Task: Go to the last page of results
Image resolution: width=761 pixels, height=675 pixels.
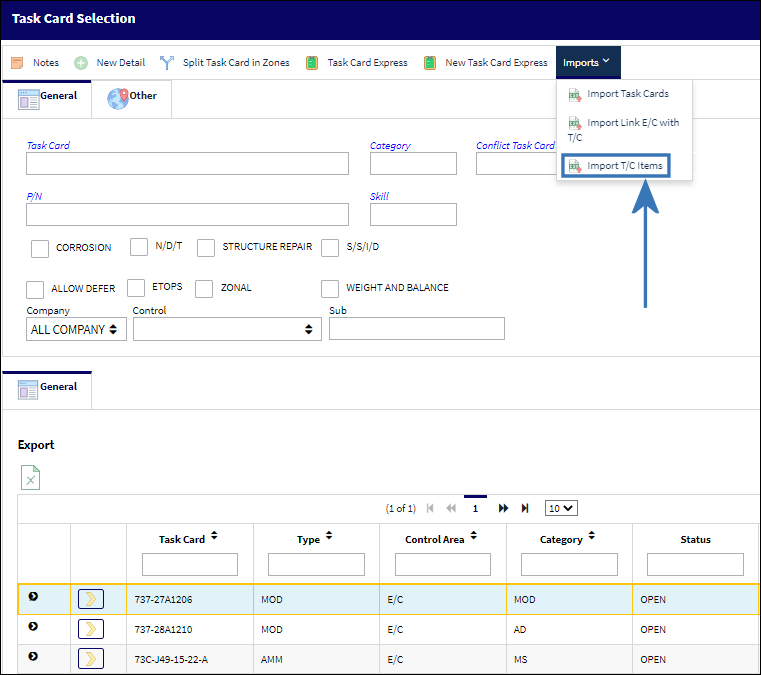Action: point(525,508)
